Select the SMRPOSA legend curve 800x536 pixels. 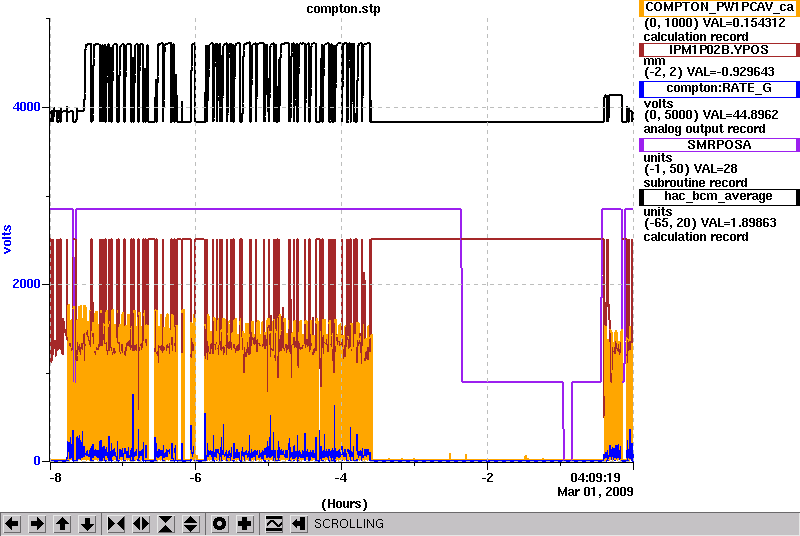(x=719, y=145)
